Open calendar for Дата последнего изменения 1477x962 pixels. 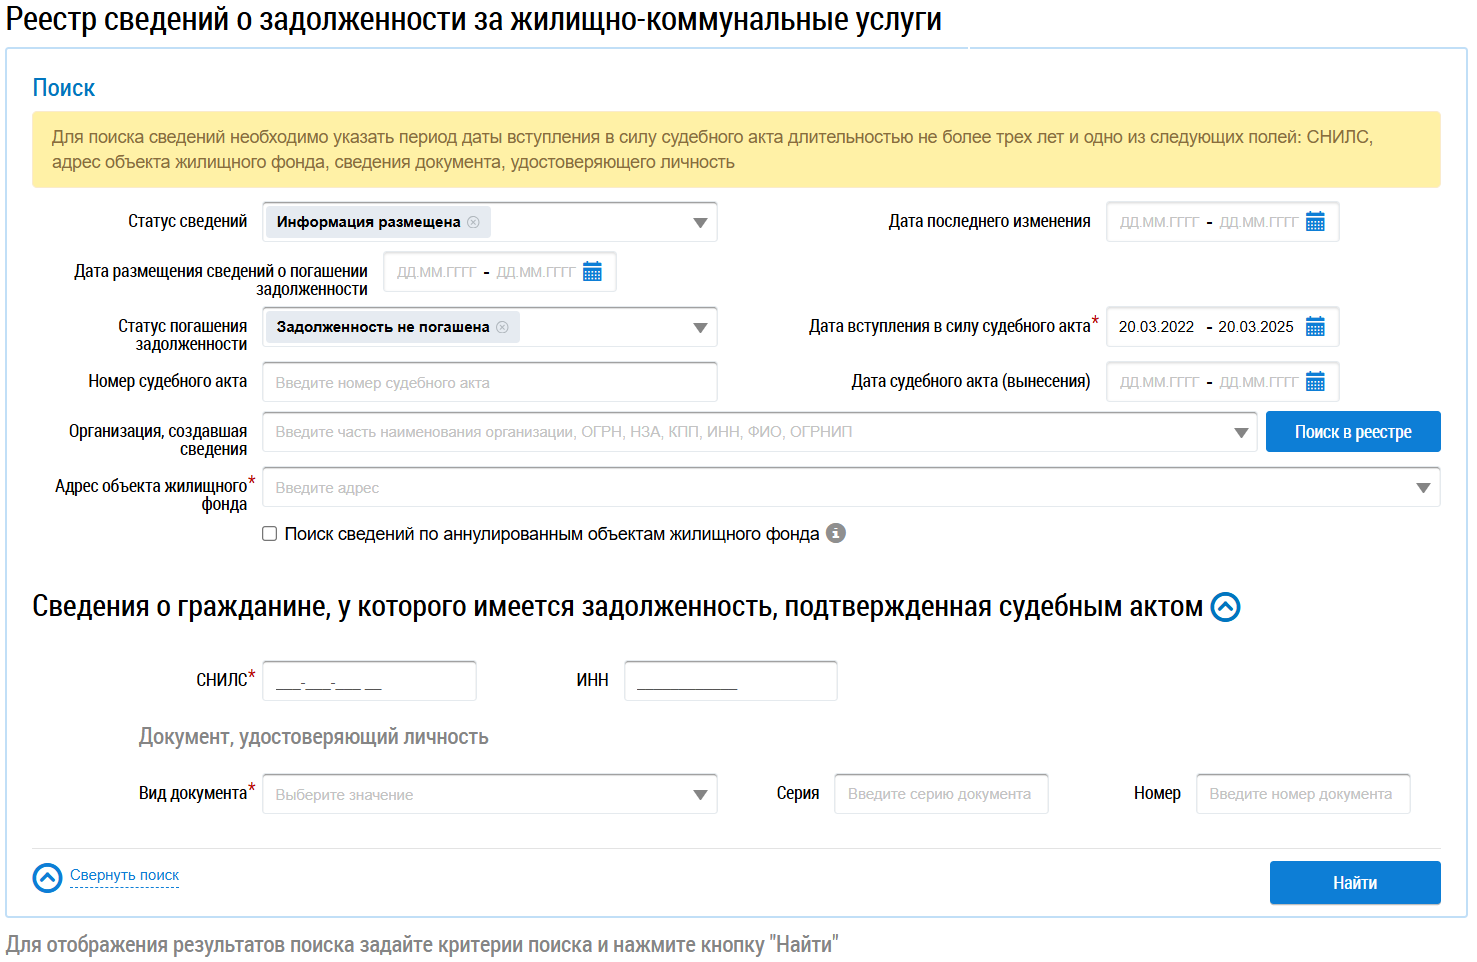[1315, 222]
